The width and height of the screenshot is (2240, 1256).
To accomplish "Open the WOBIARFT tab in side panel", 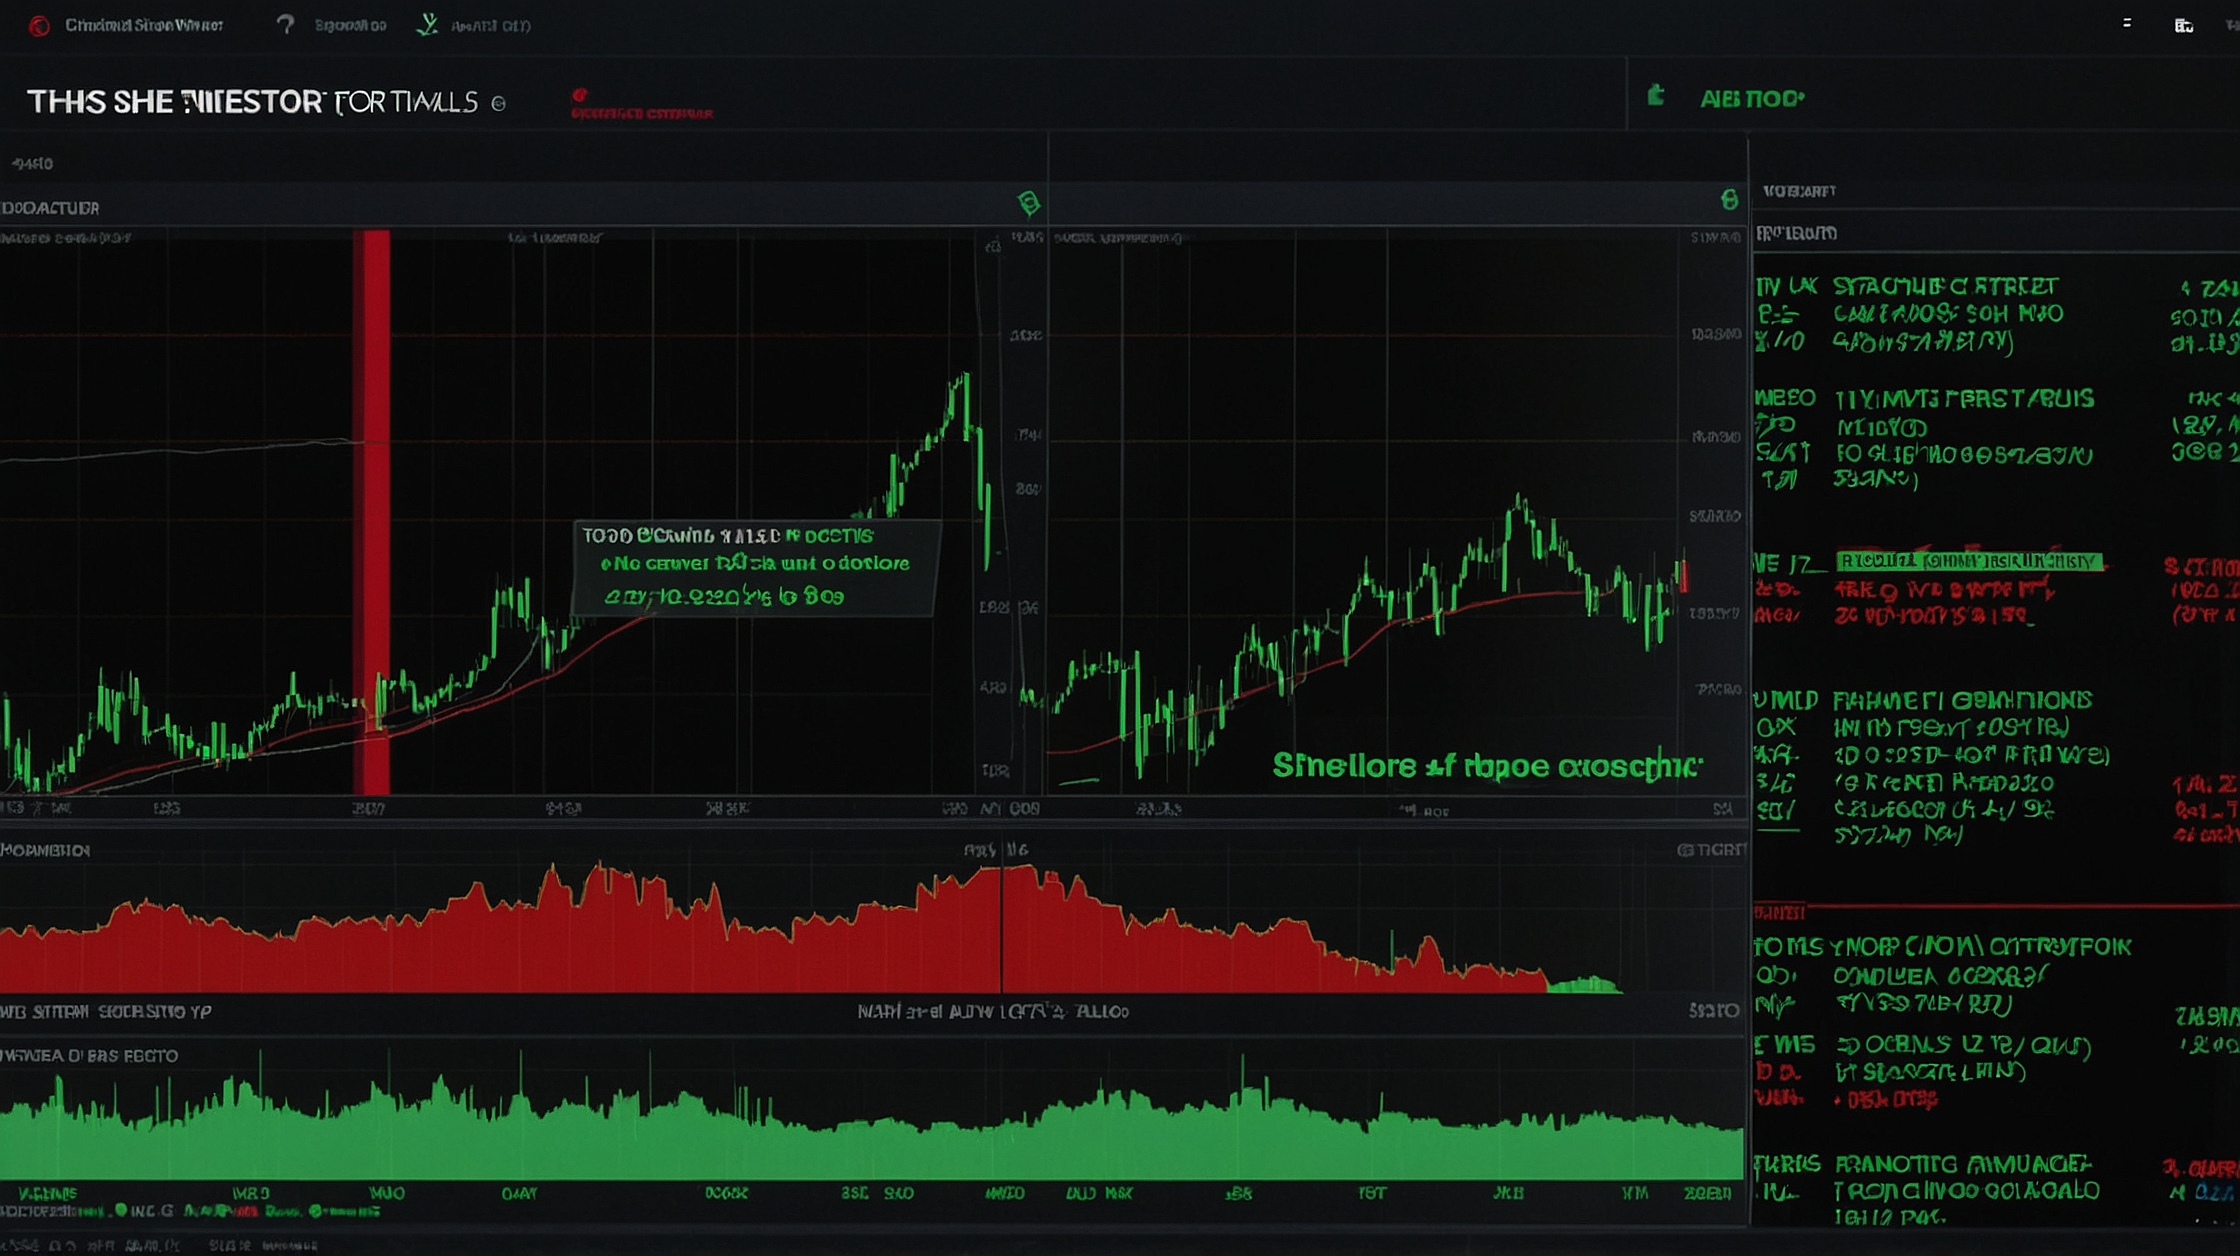I will 1799,191.
